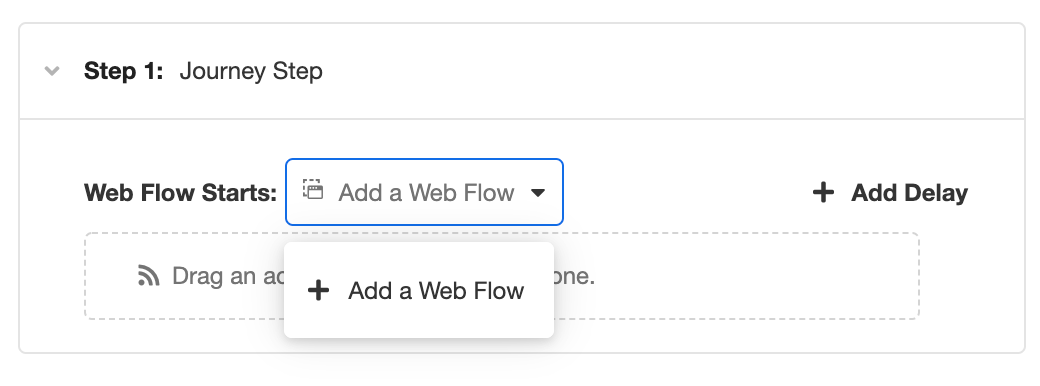Choose Add a Web Flow from popup menu
Image resolution: width=1040 pixels, height=386 pixels.
419,290
